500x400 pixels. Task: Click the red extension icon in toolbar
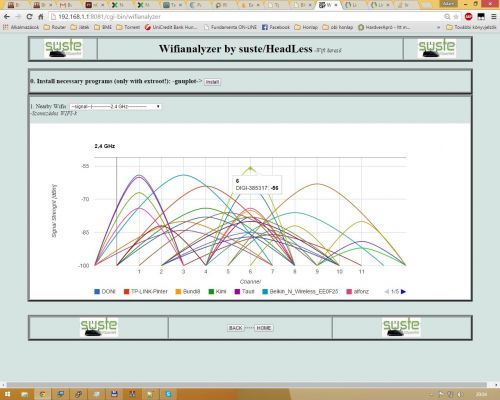(468, 16)
